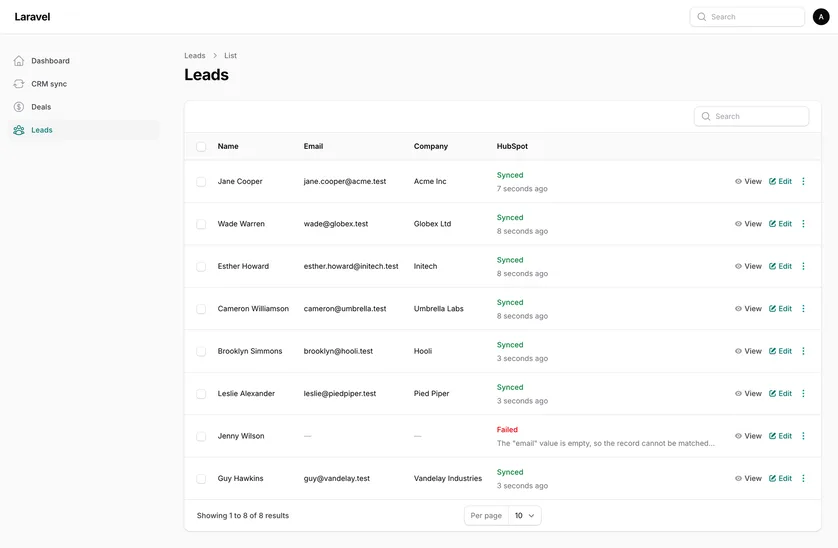This screenshot has width=838, height=548.
Task: Click the Company column header
Action: pyautogui.click(x=431, y=146)
